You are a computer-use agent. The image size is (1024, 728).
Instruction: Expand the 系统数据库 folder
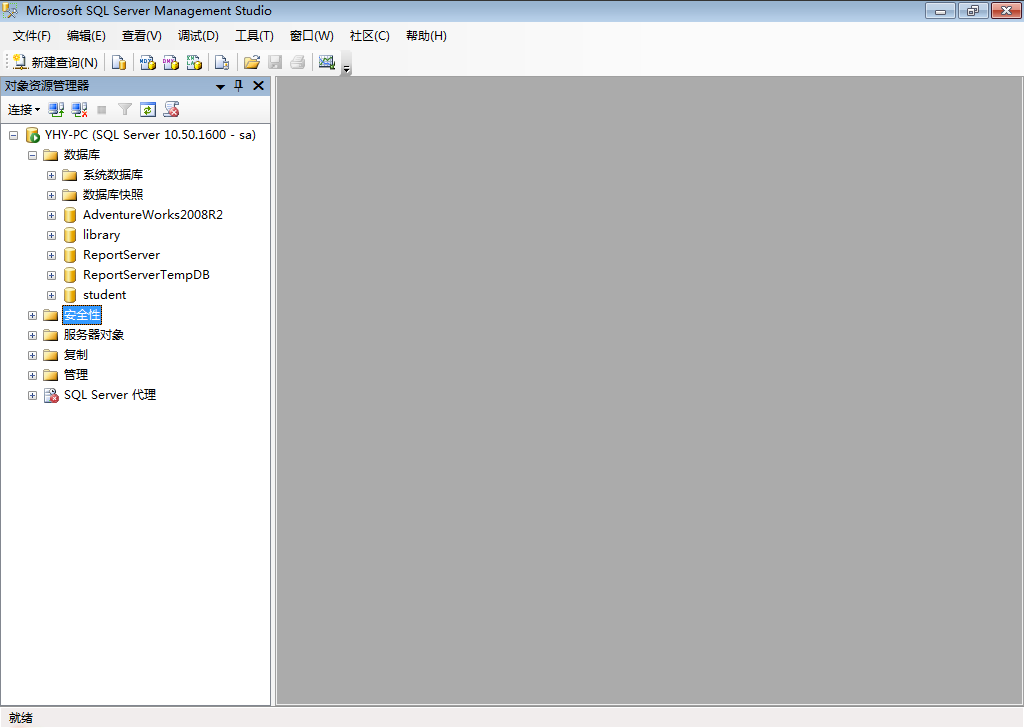(51, 176)
